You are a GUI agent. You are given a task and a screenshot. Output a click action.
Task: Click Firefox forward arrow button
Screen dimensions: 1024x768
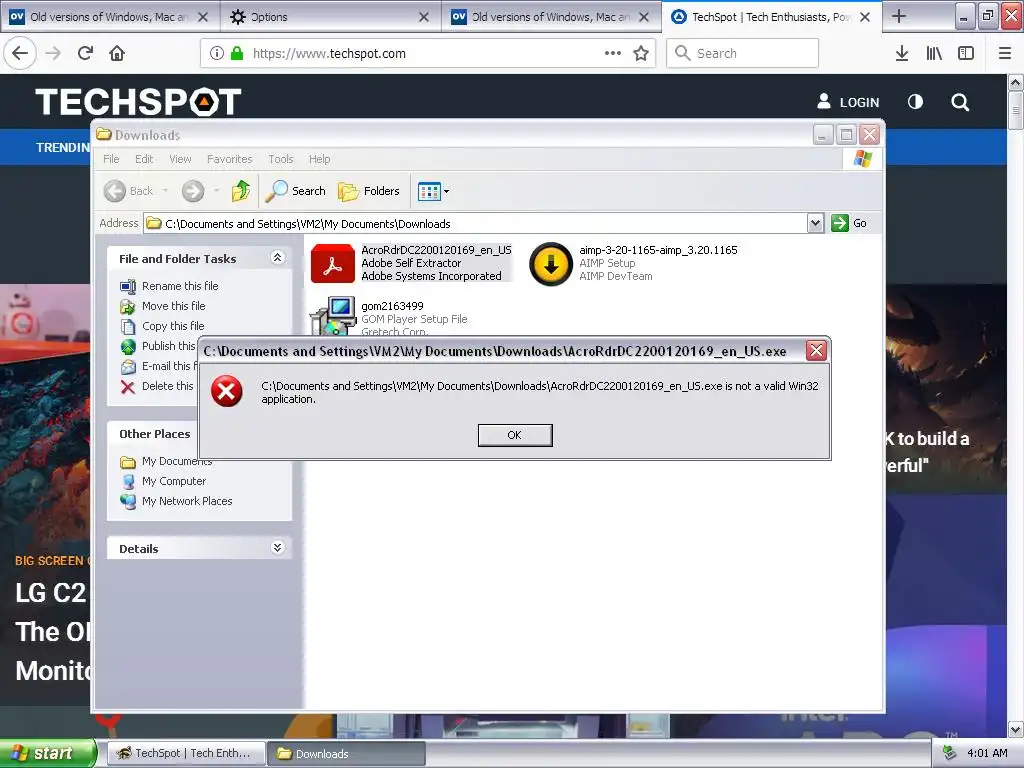53,53
